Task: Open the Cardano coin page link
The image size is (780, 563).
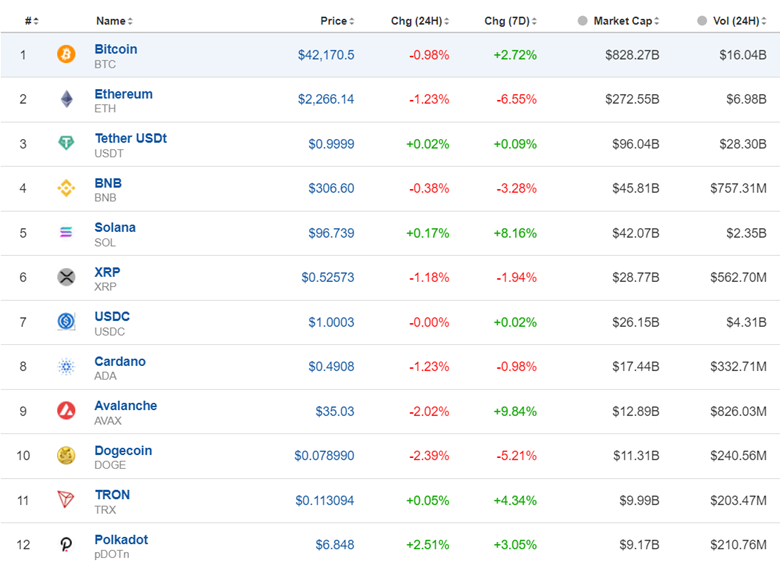Action: pos(120,361)
